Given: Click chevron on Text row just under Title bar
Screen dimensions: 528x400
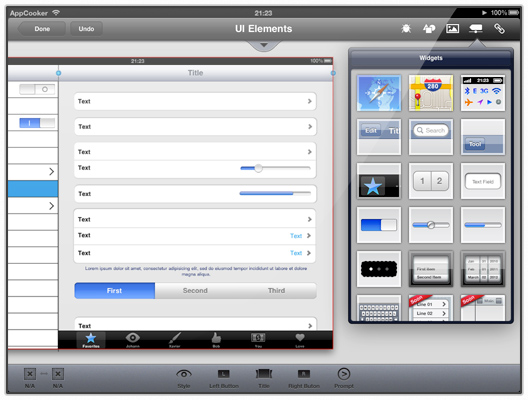Looking at the screenshot, I should pos(309,101).
